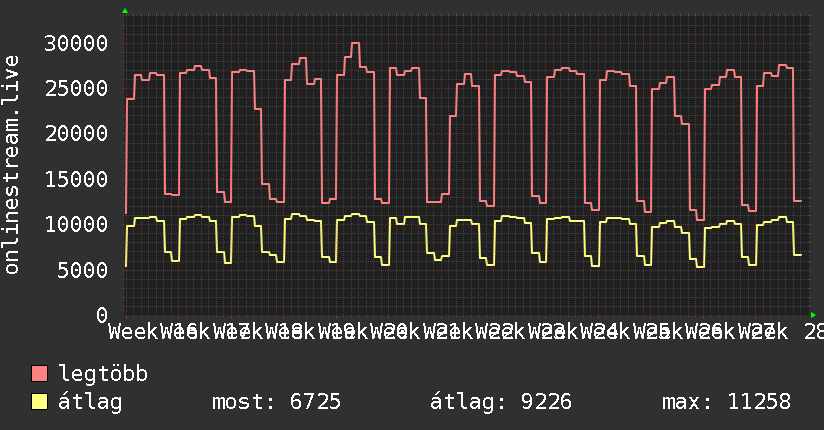Click the 5000 y-axis label
The image size is (824, 430).
click(x=83, y=270)
